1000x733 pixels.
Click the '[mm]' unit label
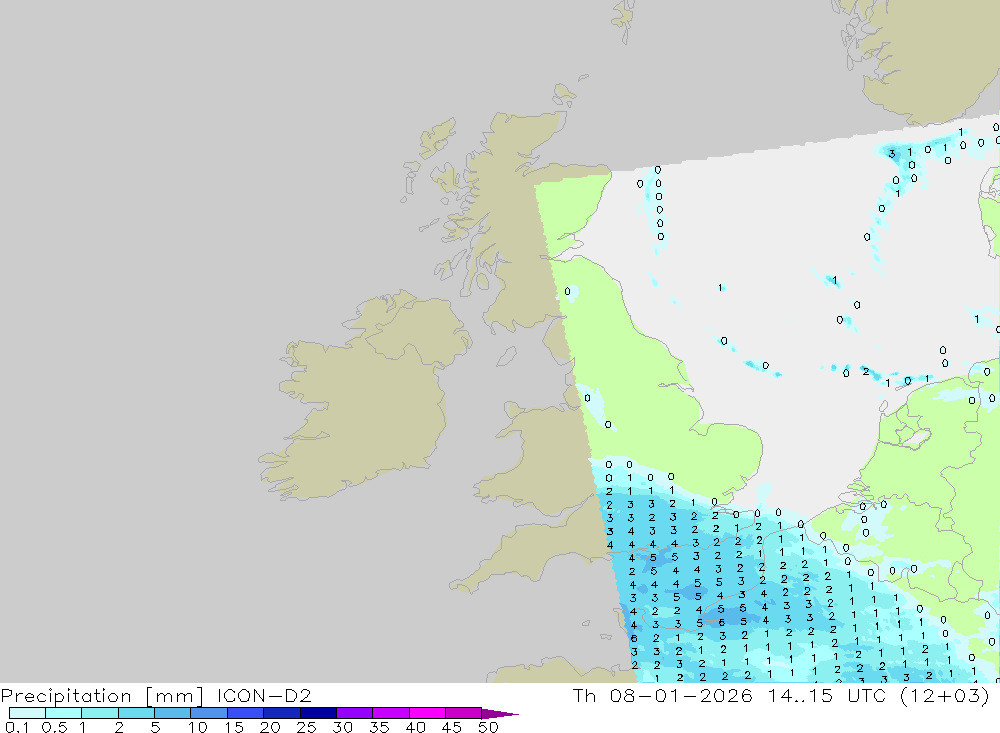coord(174,695)
